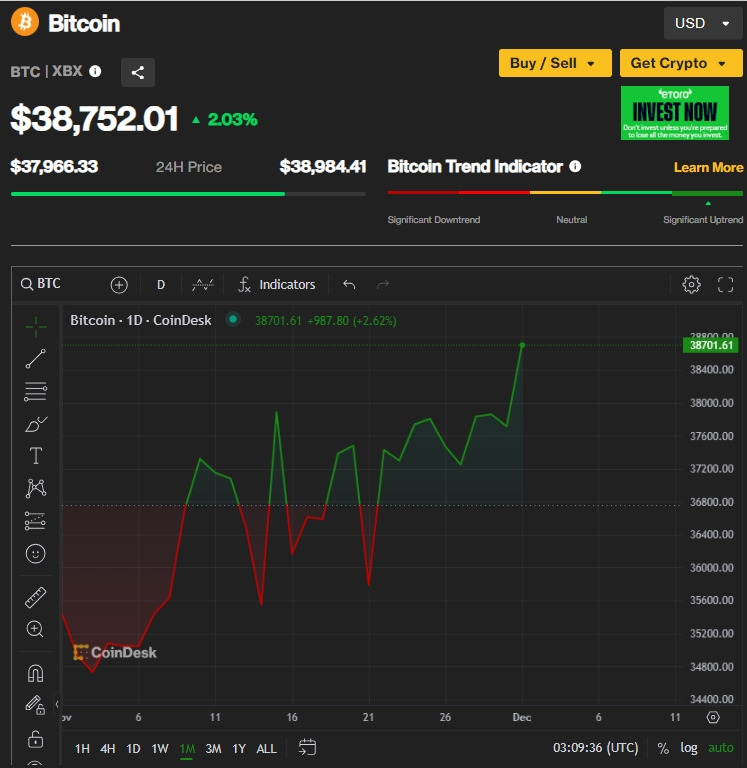This screenshot has height=768, width=747.
Task: Toggle auto scale mode
Action: click(721, 748)
